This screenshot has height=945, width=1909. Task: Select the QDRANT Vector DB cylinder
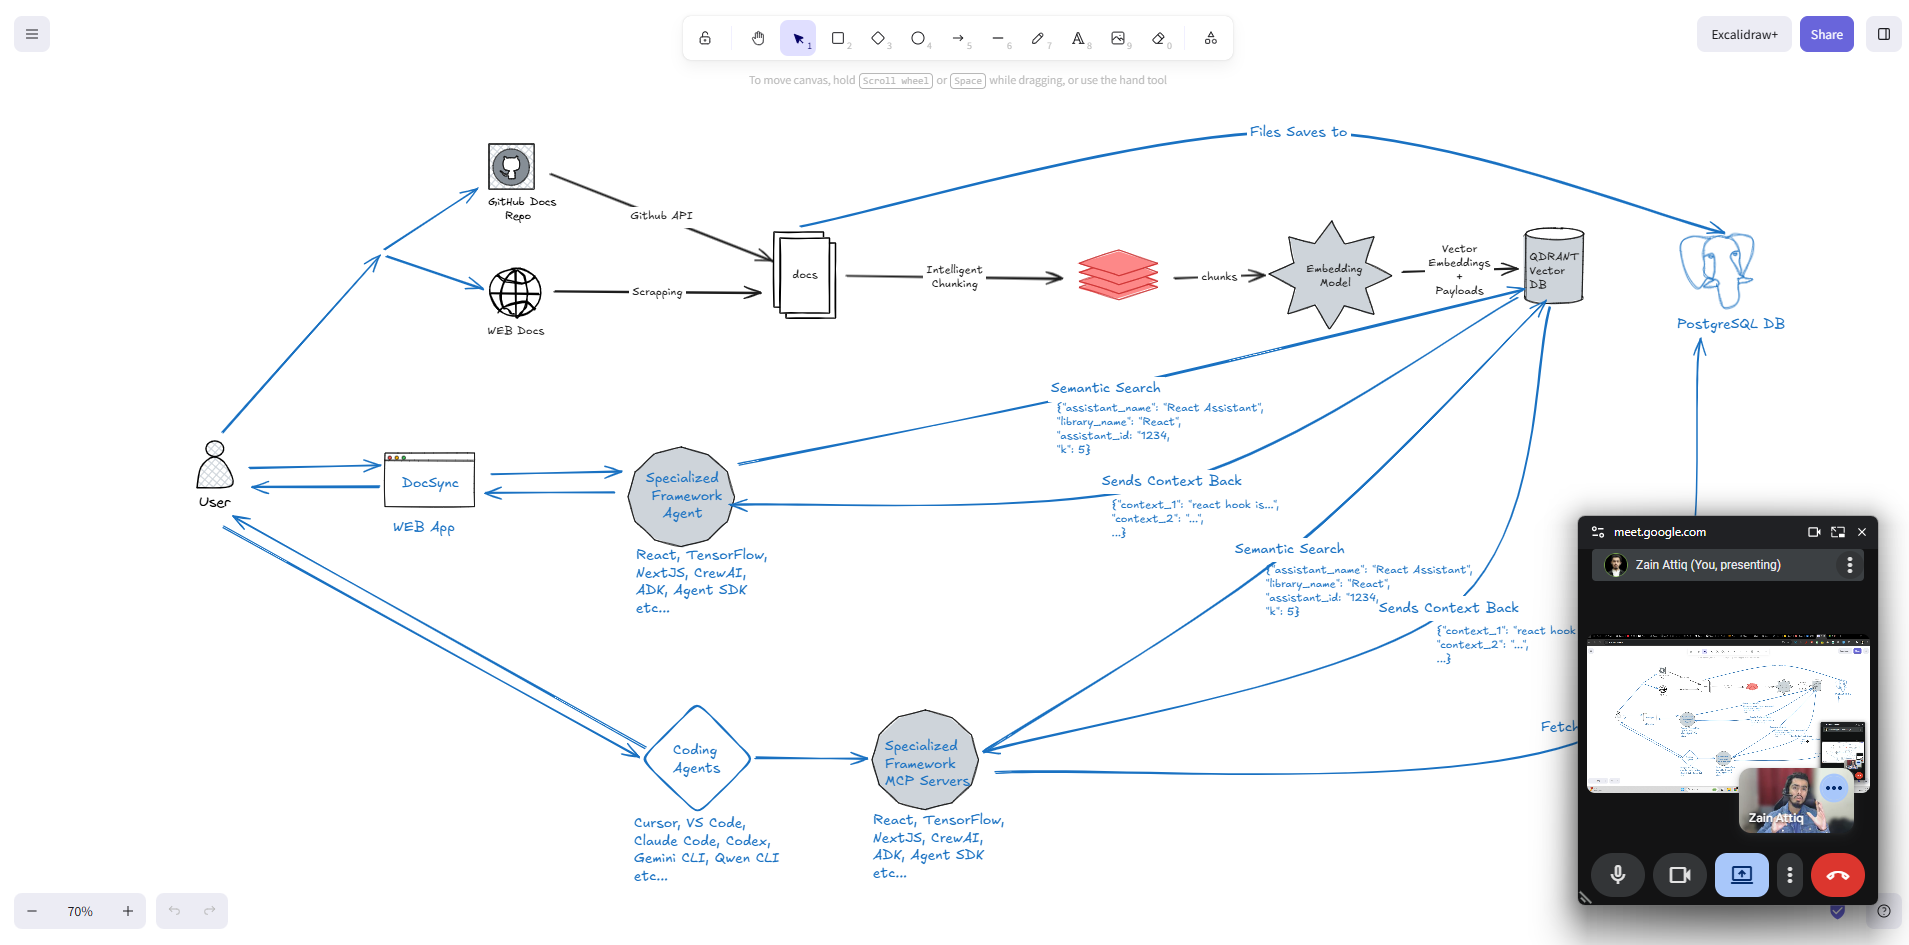[x=1554, y=266]
